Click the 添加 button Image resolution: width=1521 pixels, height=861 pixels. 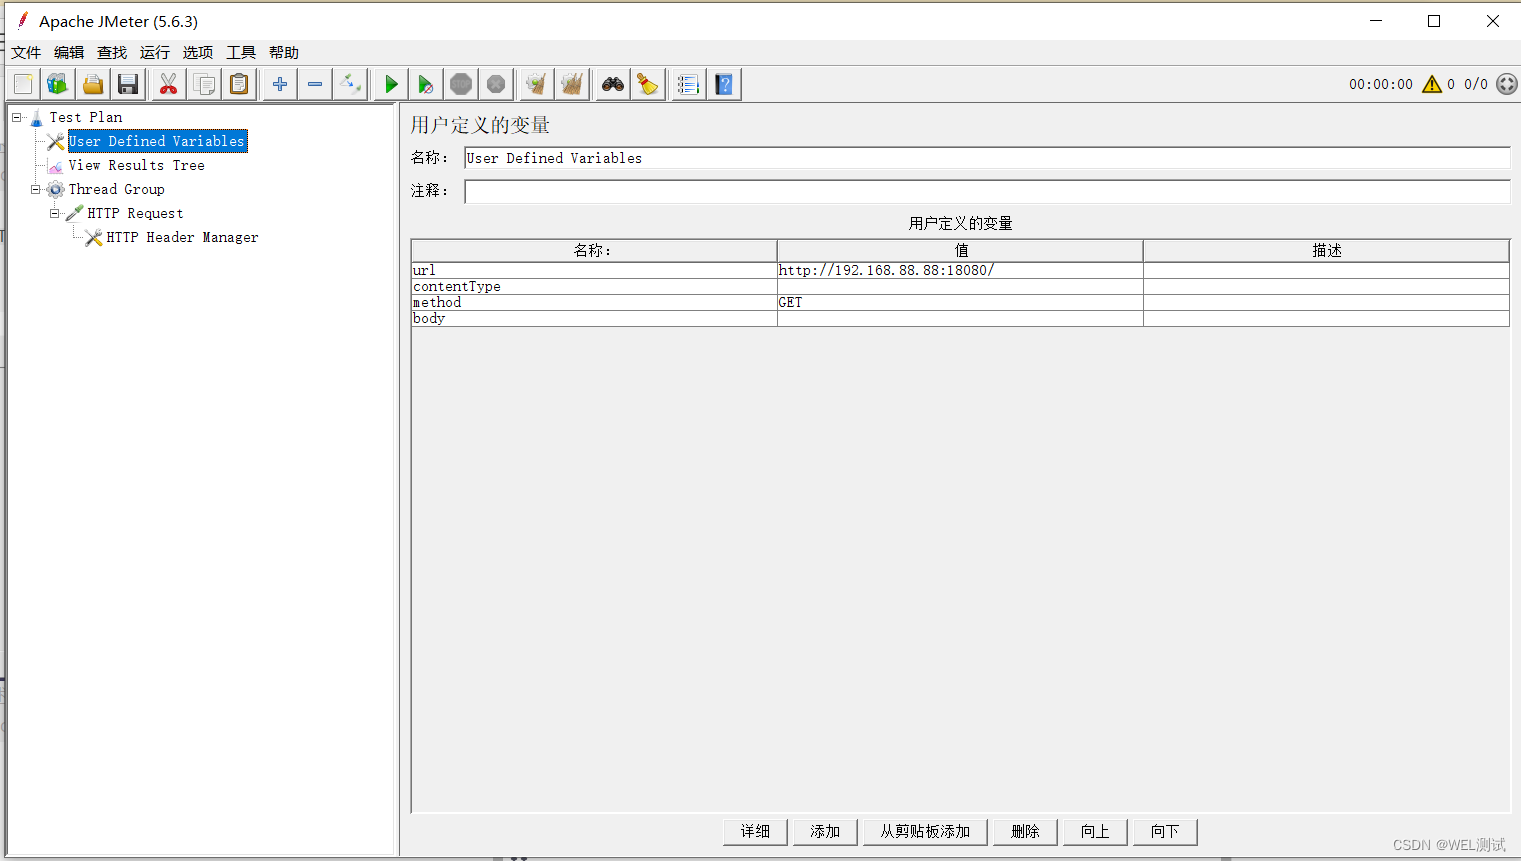(825, 832)
